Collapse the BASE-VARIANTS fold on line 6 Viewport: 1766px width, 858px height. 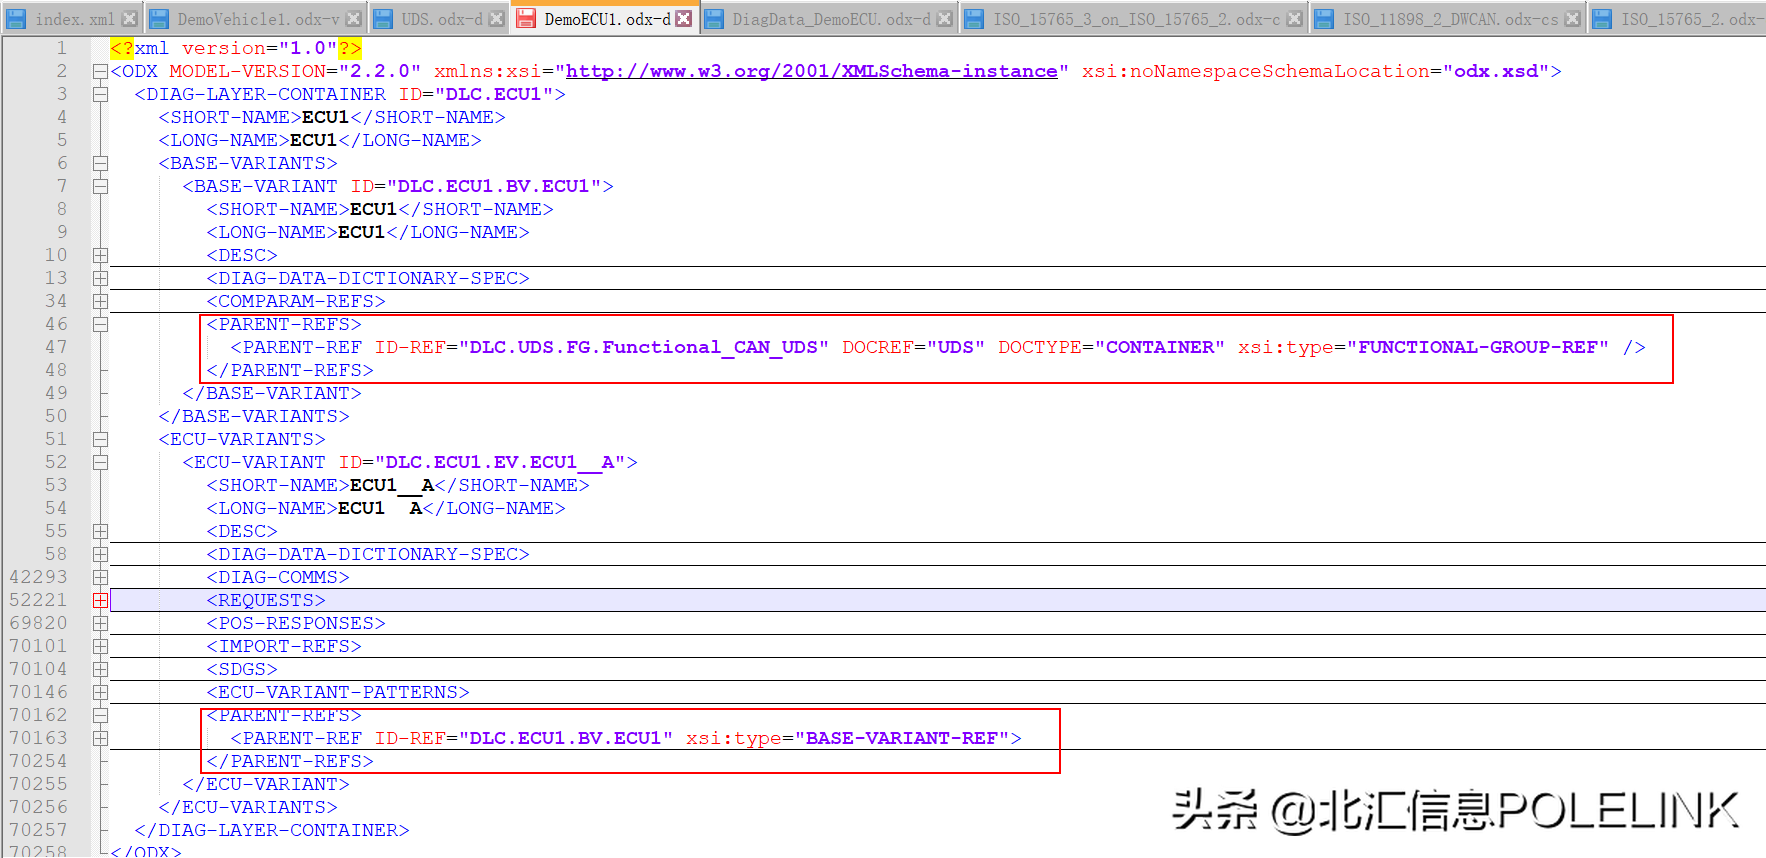100,163
